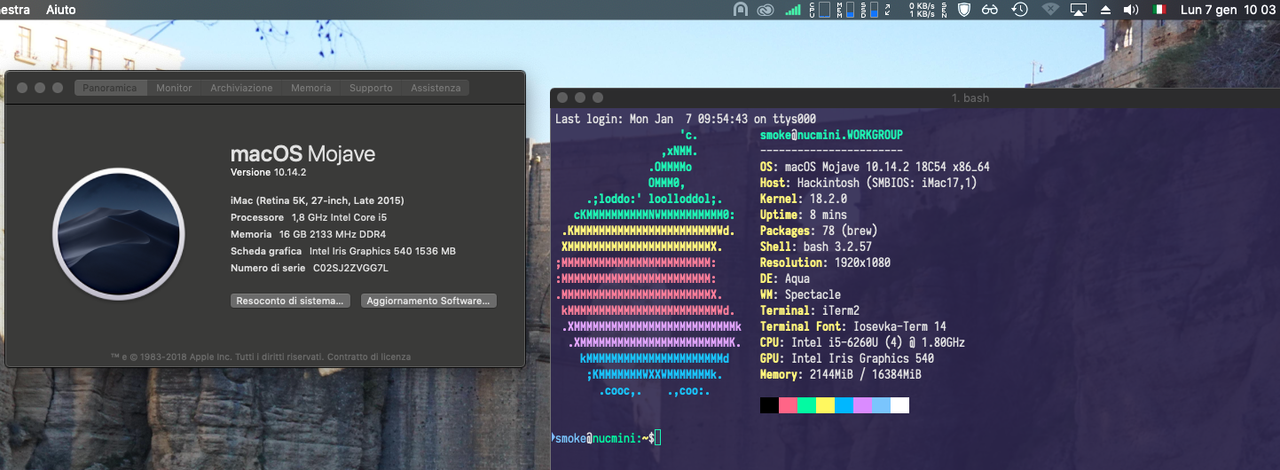Open MEM memory usage monitor
1280x470 pixels.
845,9
